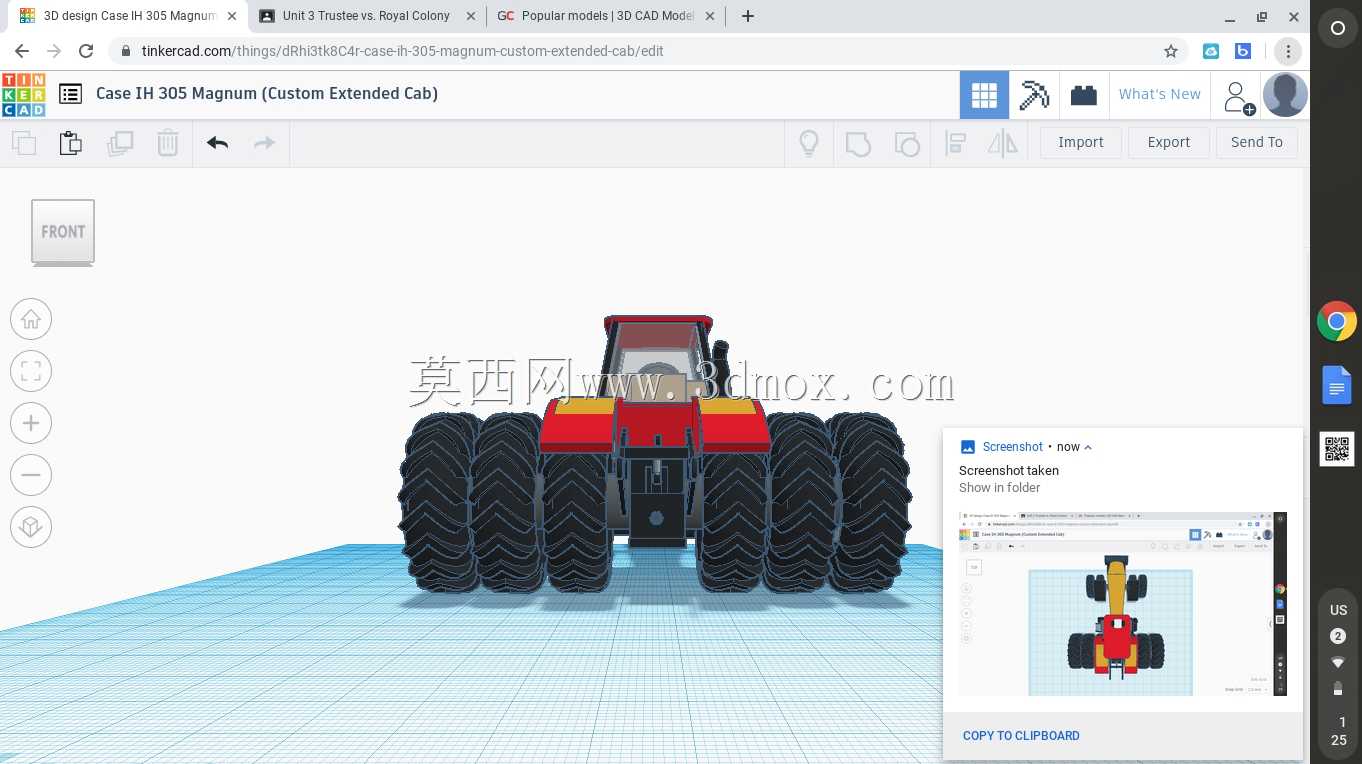1362x764 pixels.
Task: Open the notification count badge
Action: coord(1338,636)
